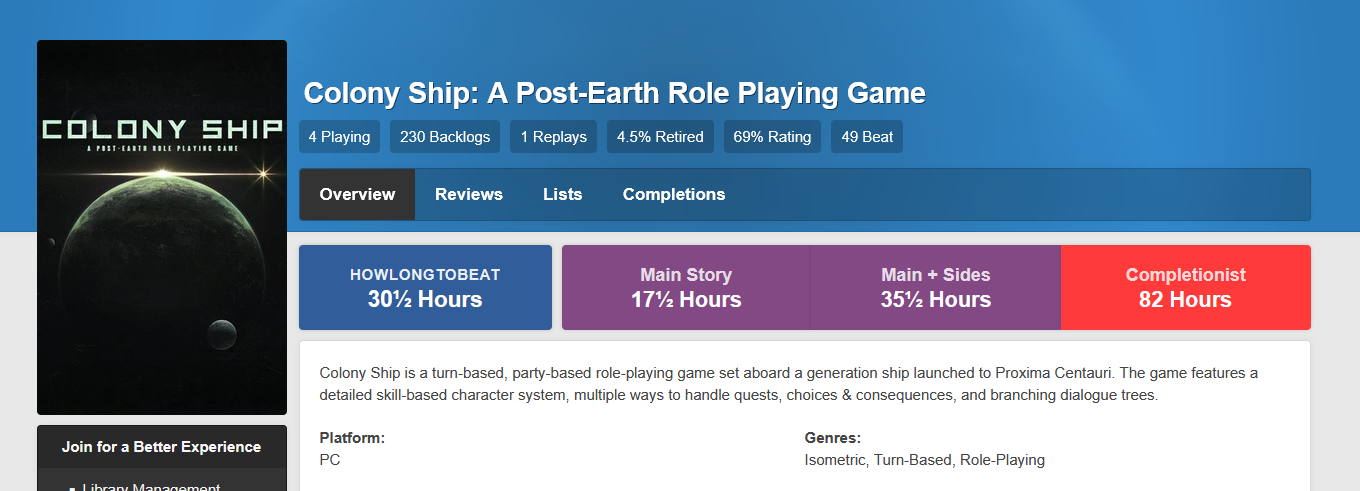Click the HowLongToBeat 30½ Hours tile

pos(425,288)
